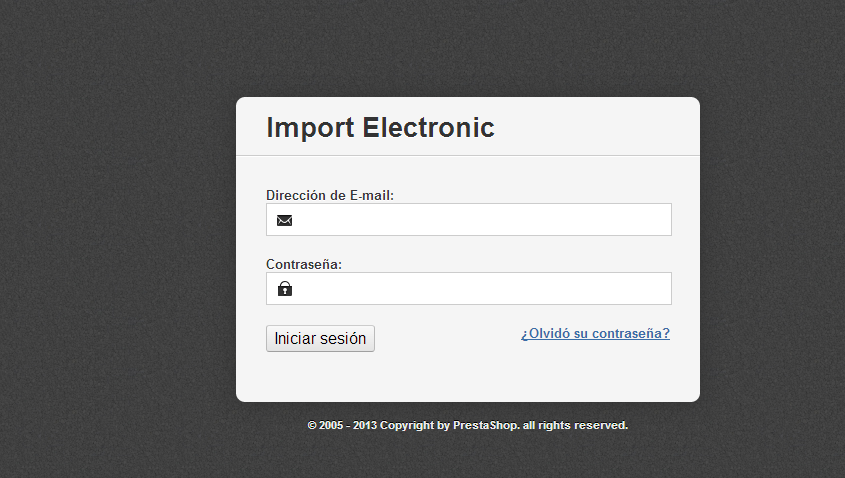Click the Contraseña label text
The image size is (845, 478).
pyautogui.click(x=304, y=264)
